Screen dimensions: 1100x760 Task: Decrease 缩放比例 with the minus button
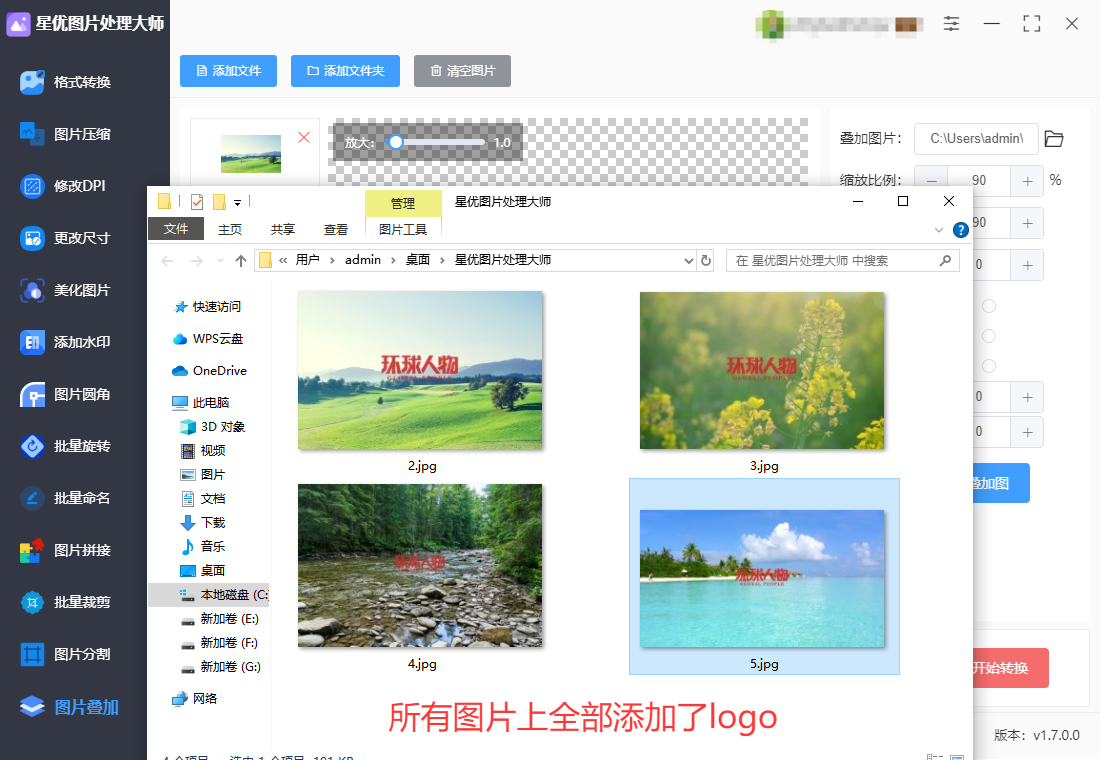[932, 181]
